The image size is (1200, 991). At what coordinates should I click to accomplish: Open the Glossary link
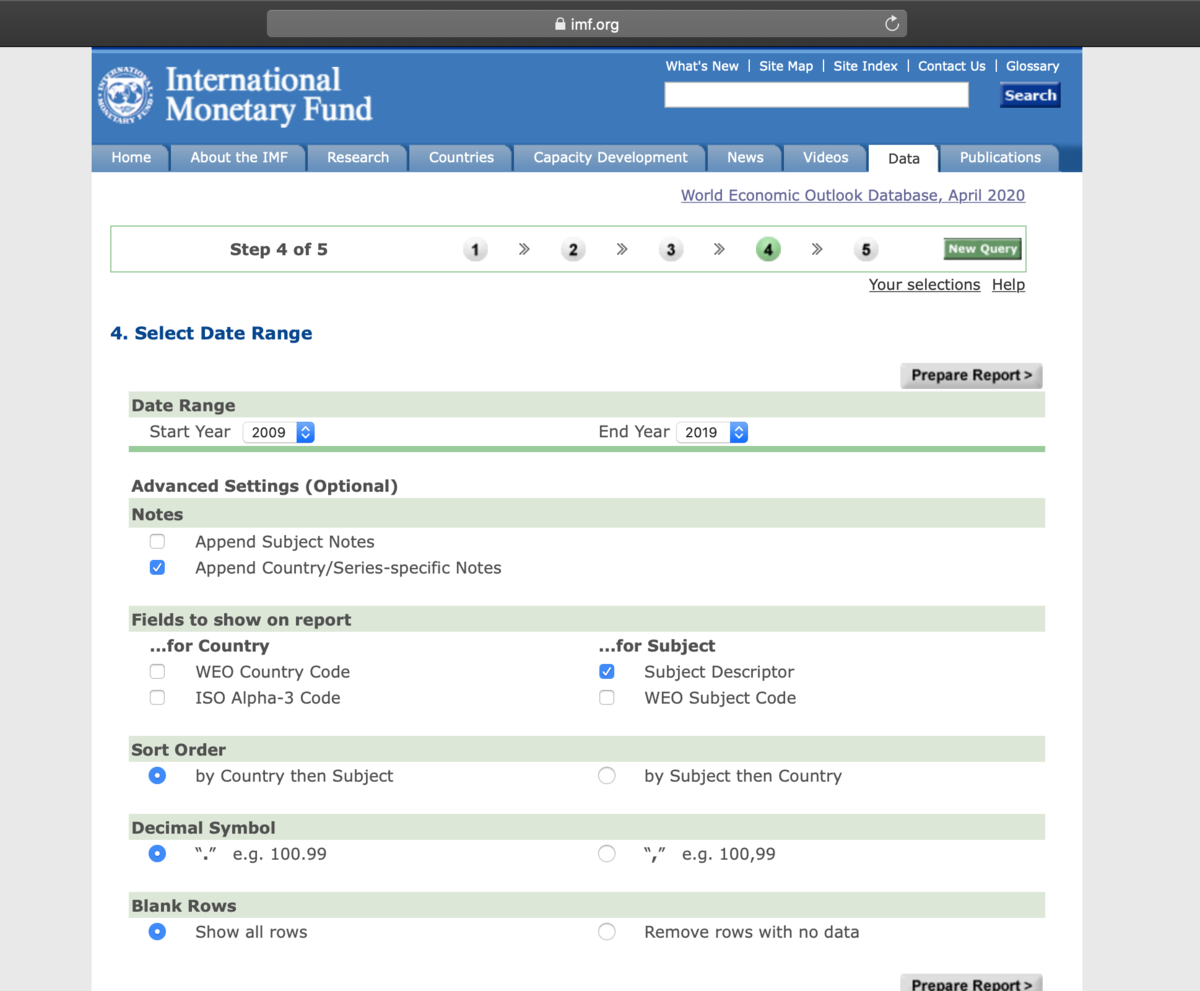click(1033, 66)
